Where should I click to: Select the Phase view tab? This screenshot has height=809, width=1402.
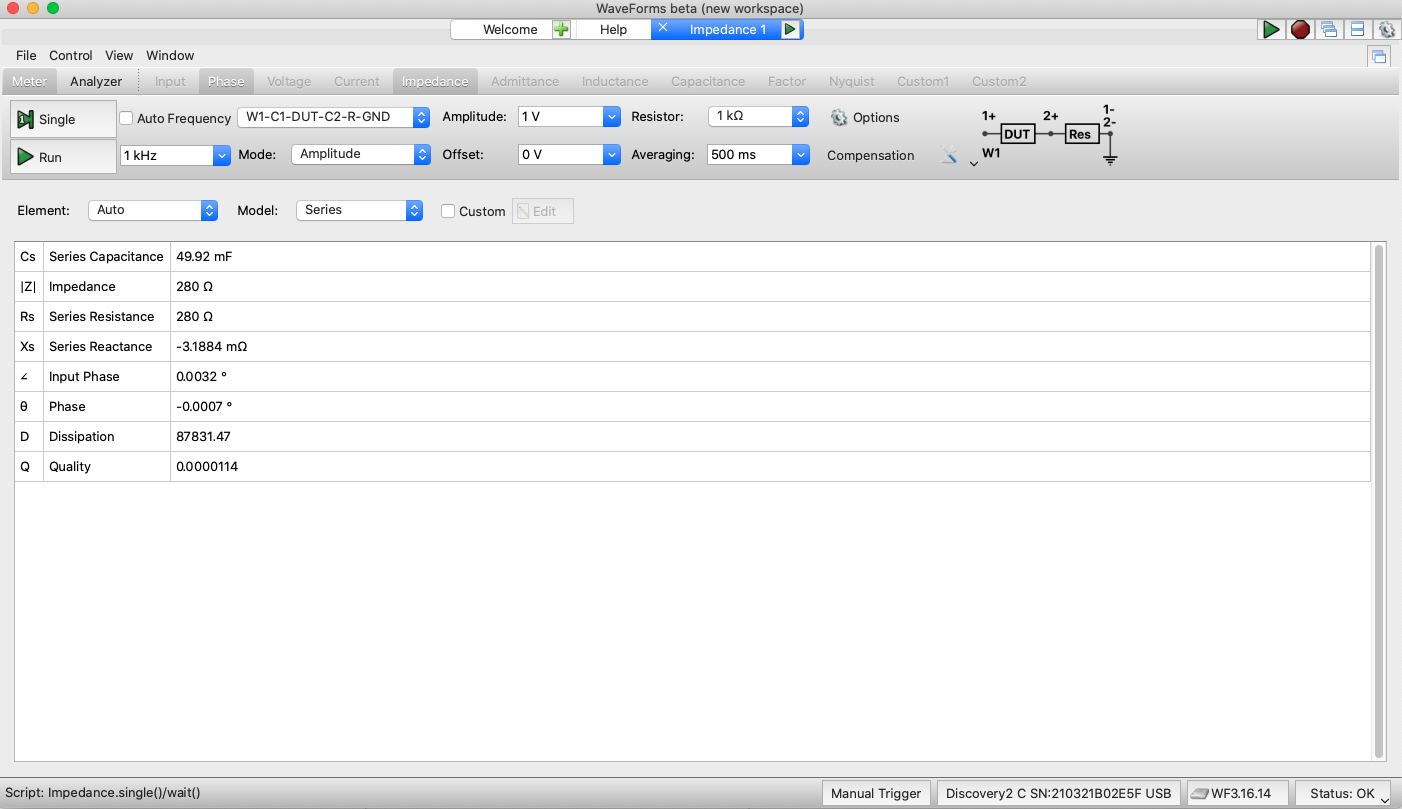226,82
